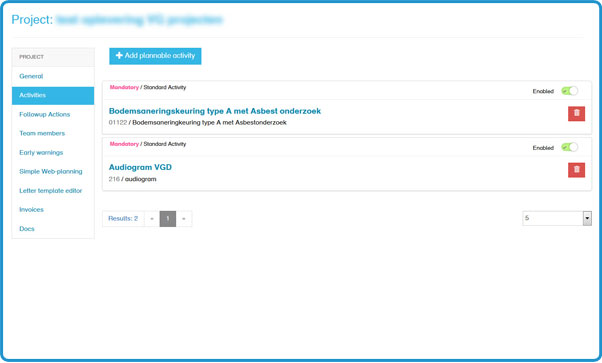602x363 pixels.
Task: Select Activities in the project sidebar
Action: coord(53,95)
